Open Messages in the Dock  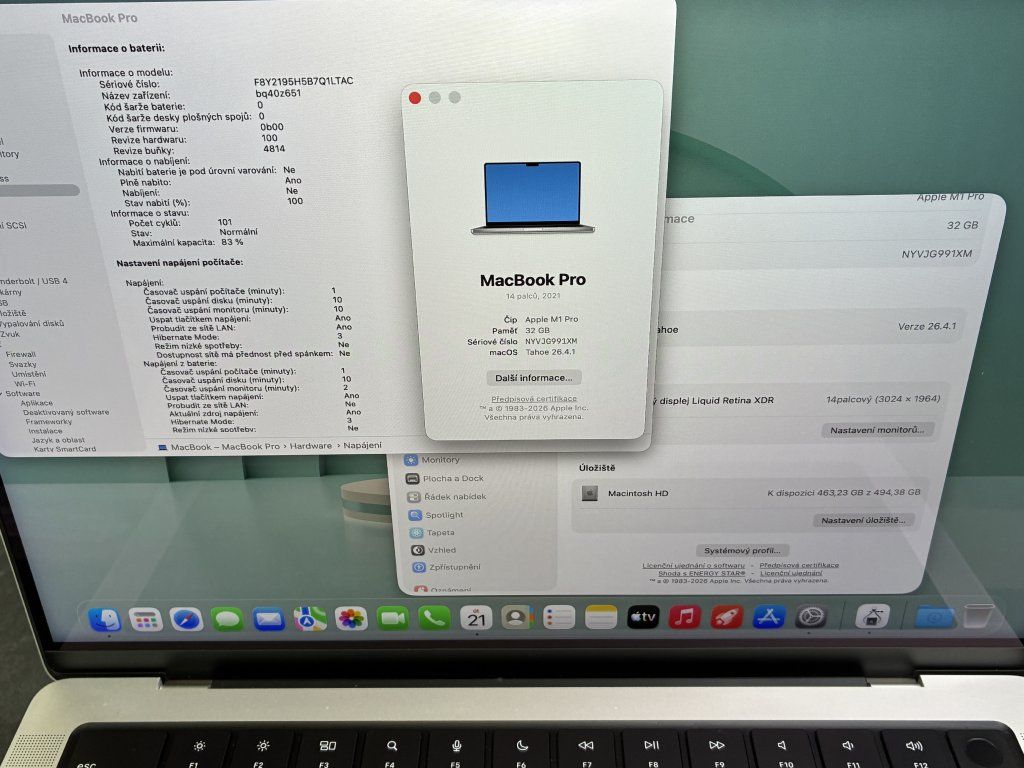click(227, 618)
